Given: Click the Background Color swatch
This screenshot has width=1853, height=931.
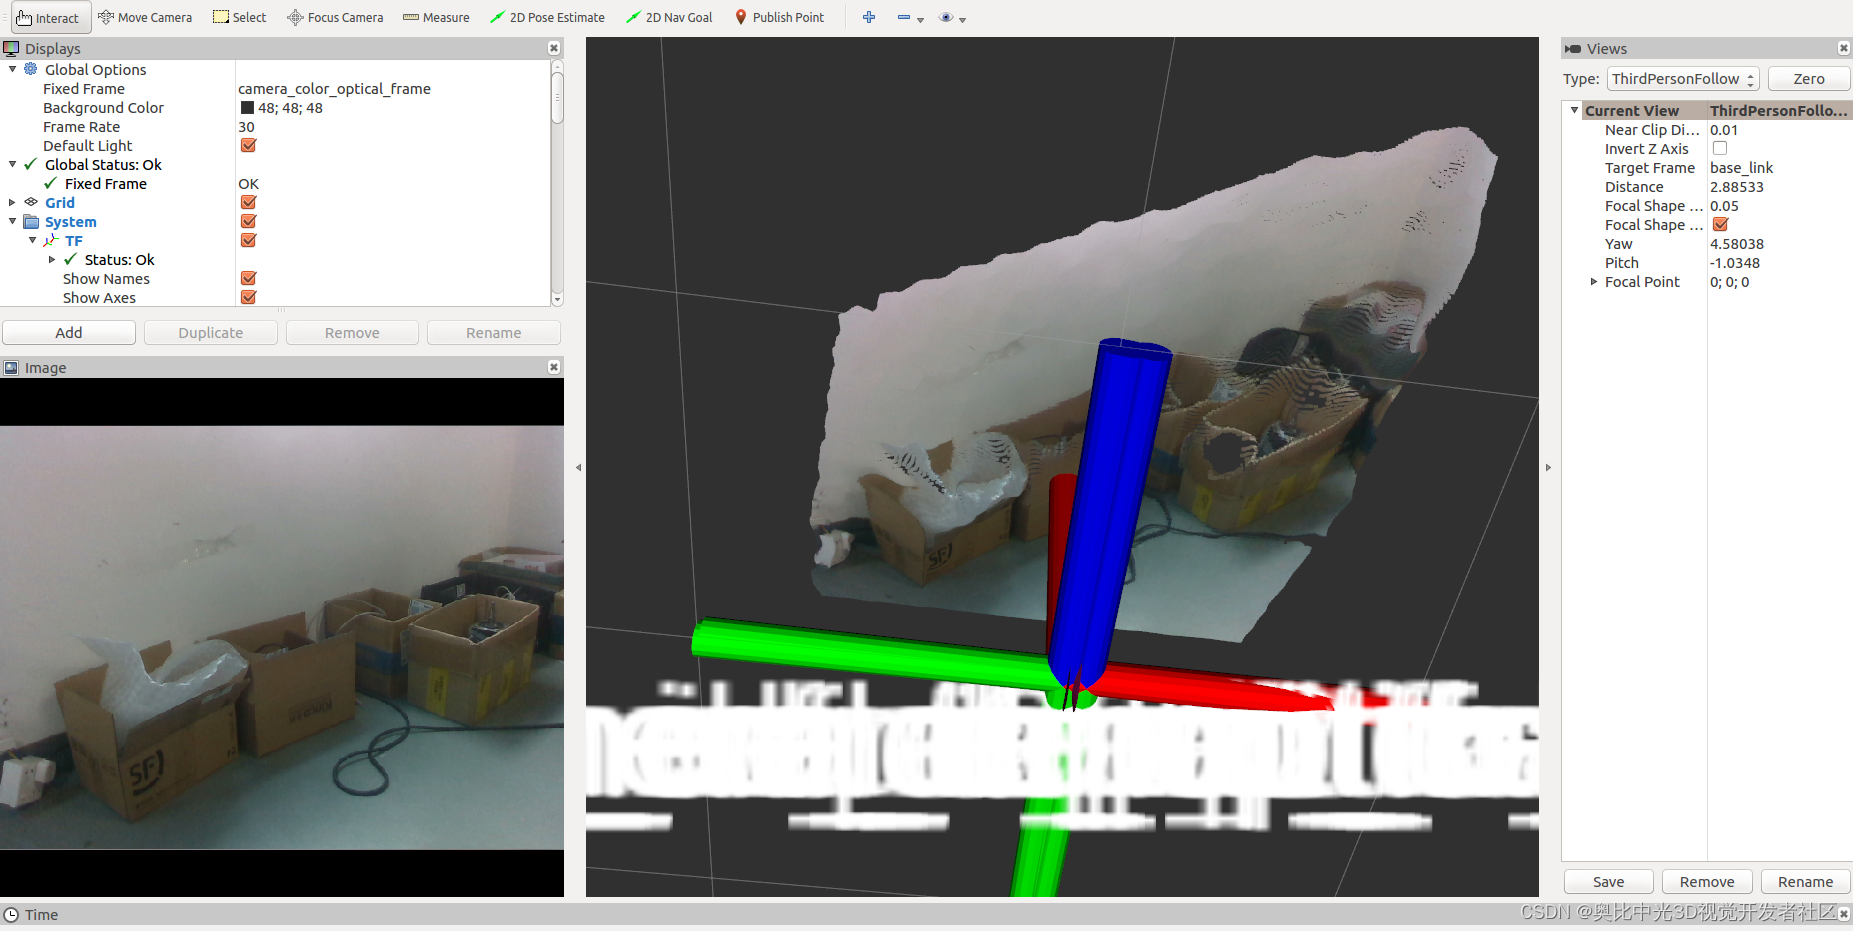Looking at the screenshot, I should [247, 108].
